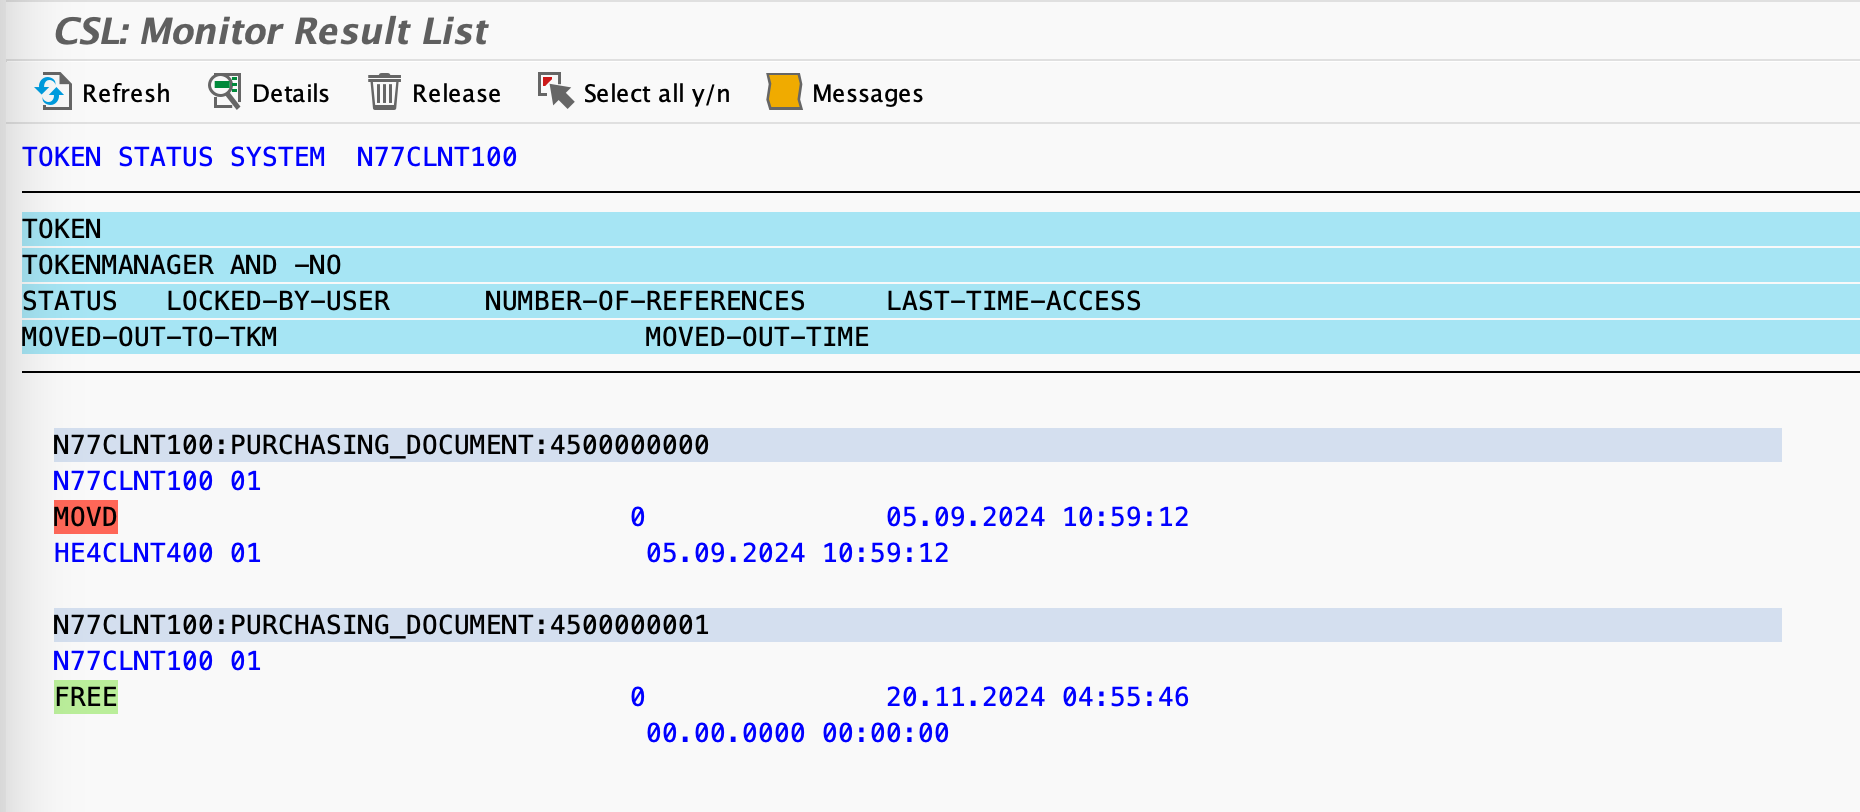Screen dimensions: 1860x812
Task: Click the N77CLNT100 system name in header
Action: 436,157
